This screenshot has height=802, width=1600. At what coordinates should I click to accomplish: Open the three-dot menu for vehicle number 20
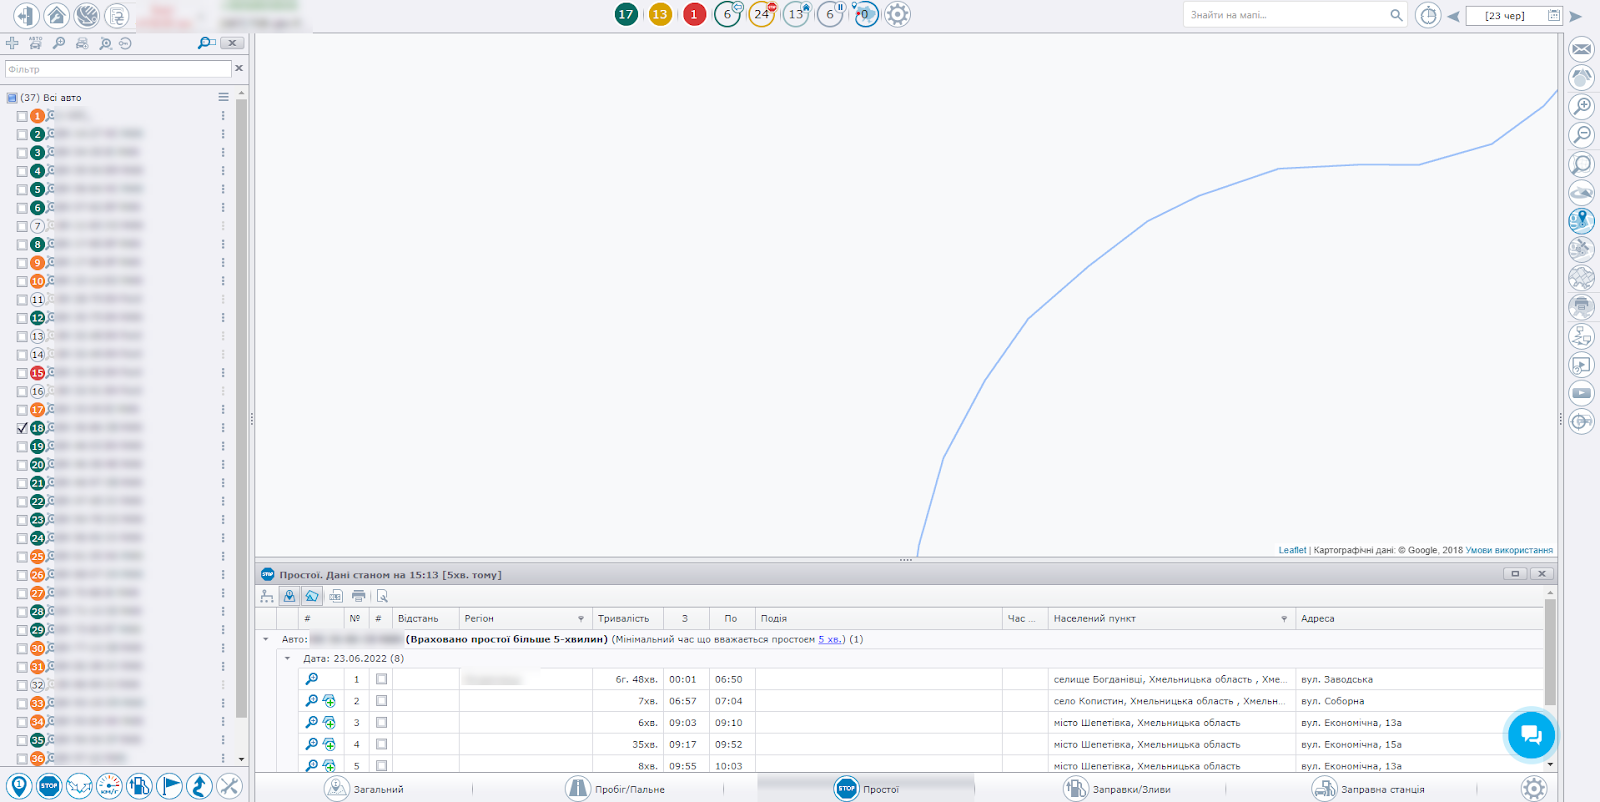[x=223, y=465]
